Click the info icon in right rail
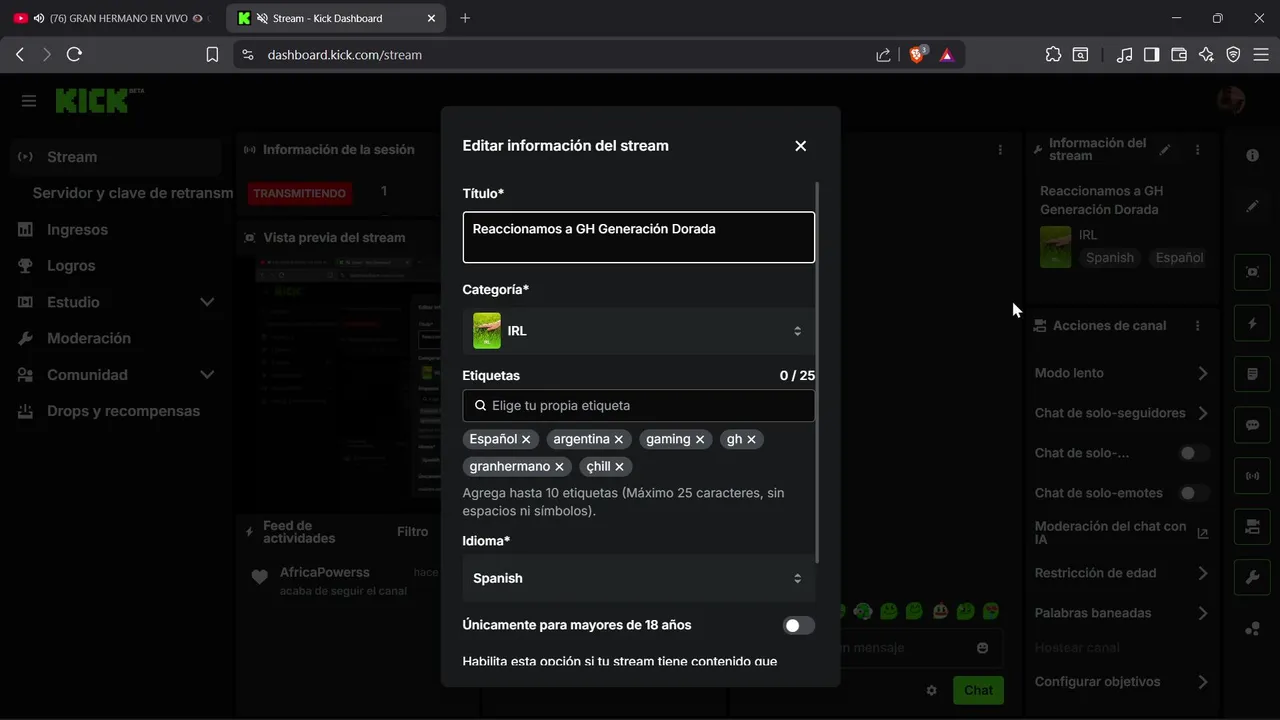1280x720 pixels. point(1252,155)
